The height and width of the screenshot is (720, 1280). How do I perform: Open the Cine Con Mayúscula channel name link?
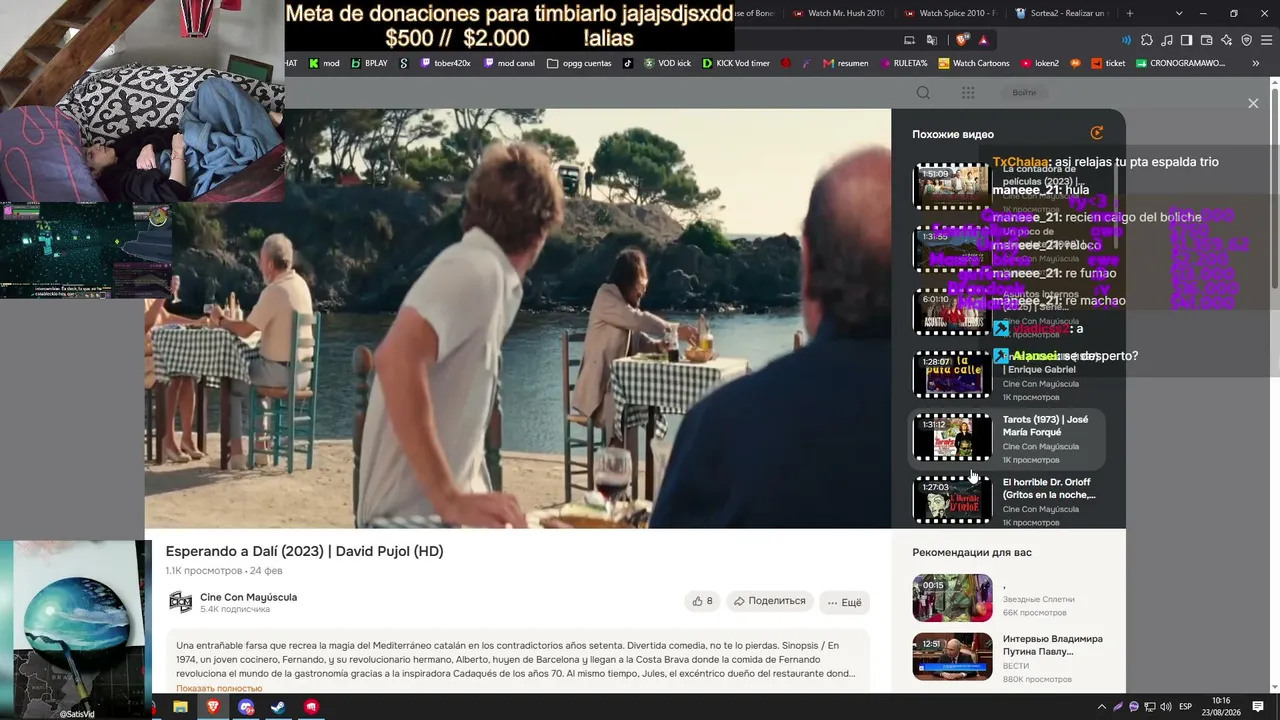pyautogui.click(x=248, y=597)
